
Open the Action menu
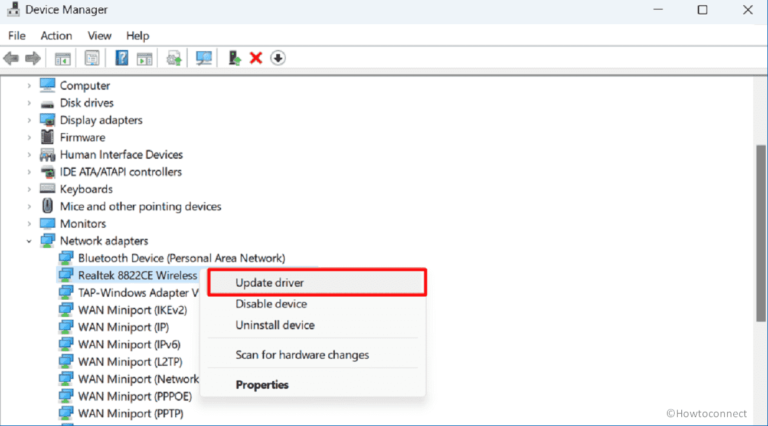tap(56, 36)
